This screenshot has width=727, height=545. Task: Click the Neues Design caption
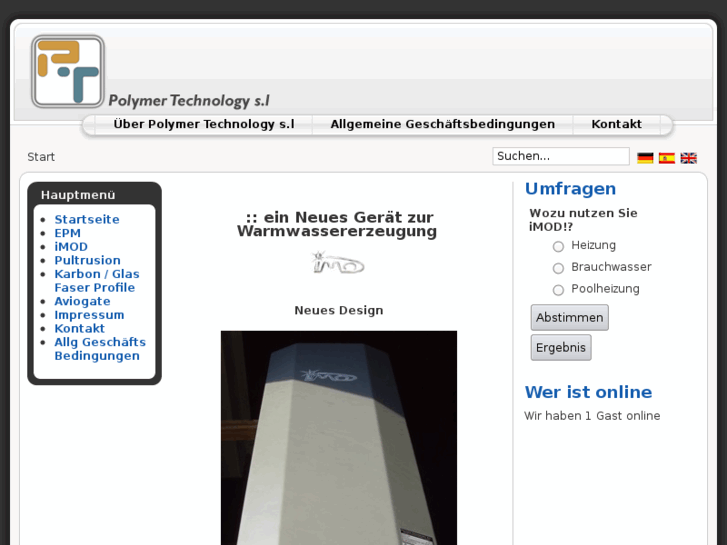coord(339,310)
